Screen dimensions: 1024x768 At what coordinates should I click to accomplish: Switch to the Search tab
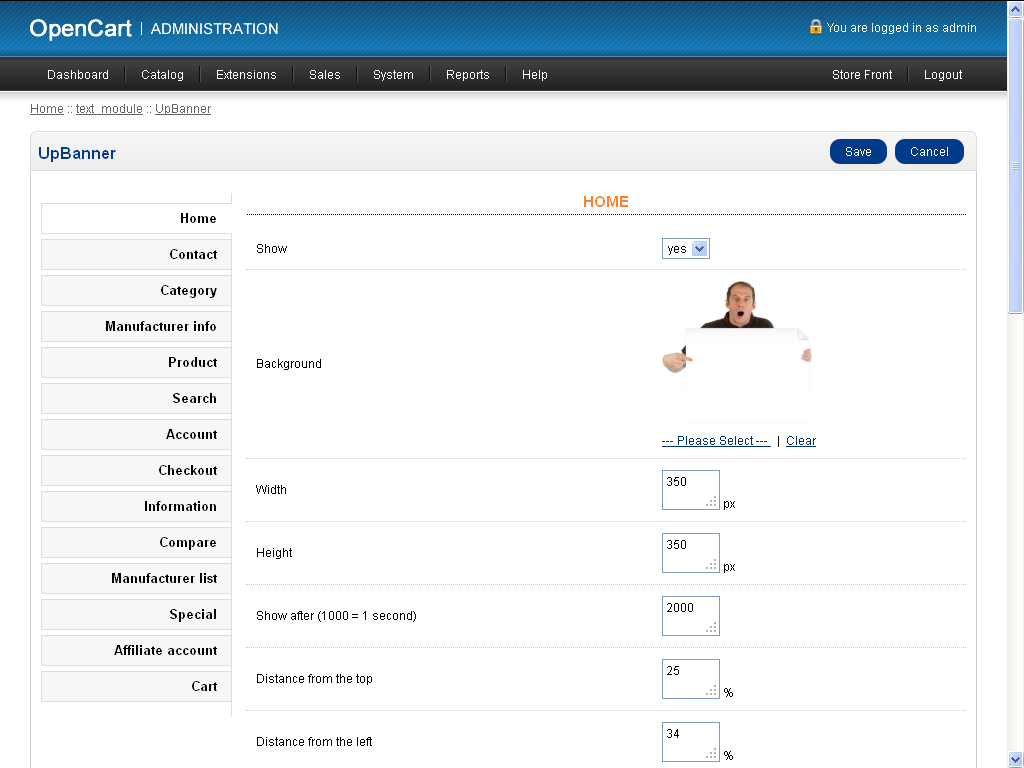136,398
